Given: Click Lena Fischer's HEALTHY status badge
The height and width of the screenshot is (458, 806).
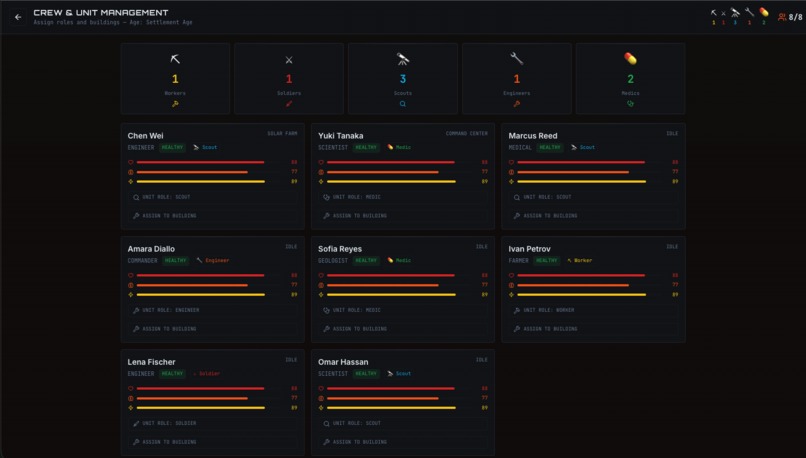Looking at the screenshot, I should (172, 374).
